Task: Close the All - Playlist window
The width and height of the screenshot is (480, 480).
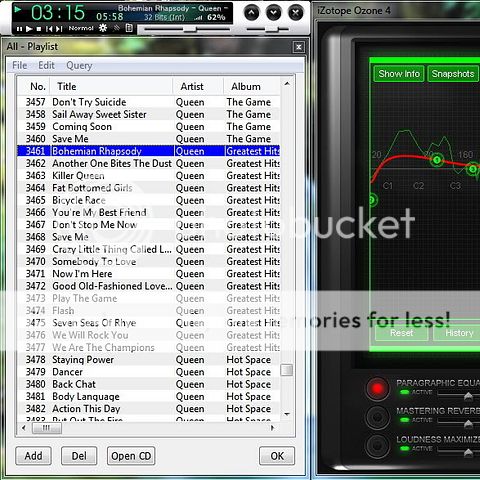Action: (x=299, y=47)
